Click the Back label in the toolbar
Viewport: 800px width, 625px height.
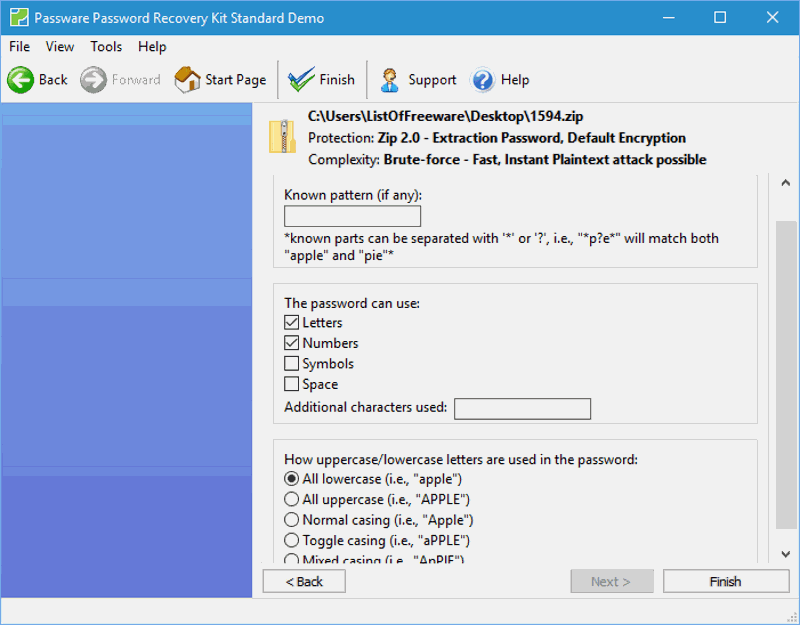(x=53, y=80)
